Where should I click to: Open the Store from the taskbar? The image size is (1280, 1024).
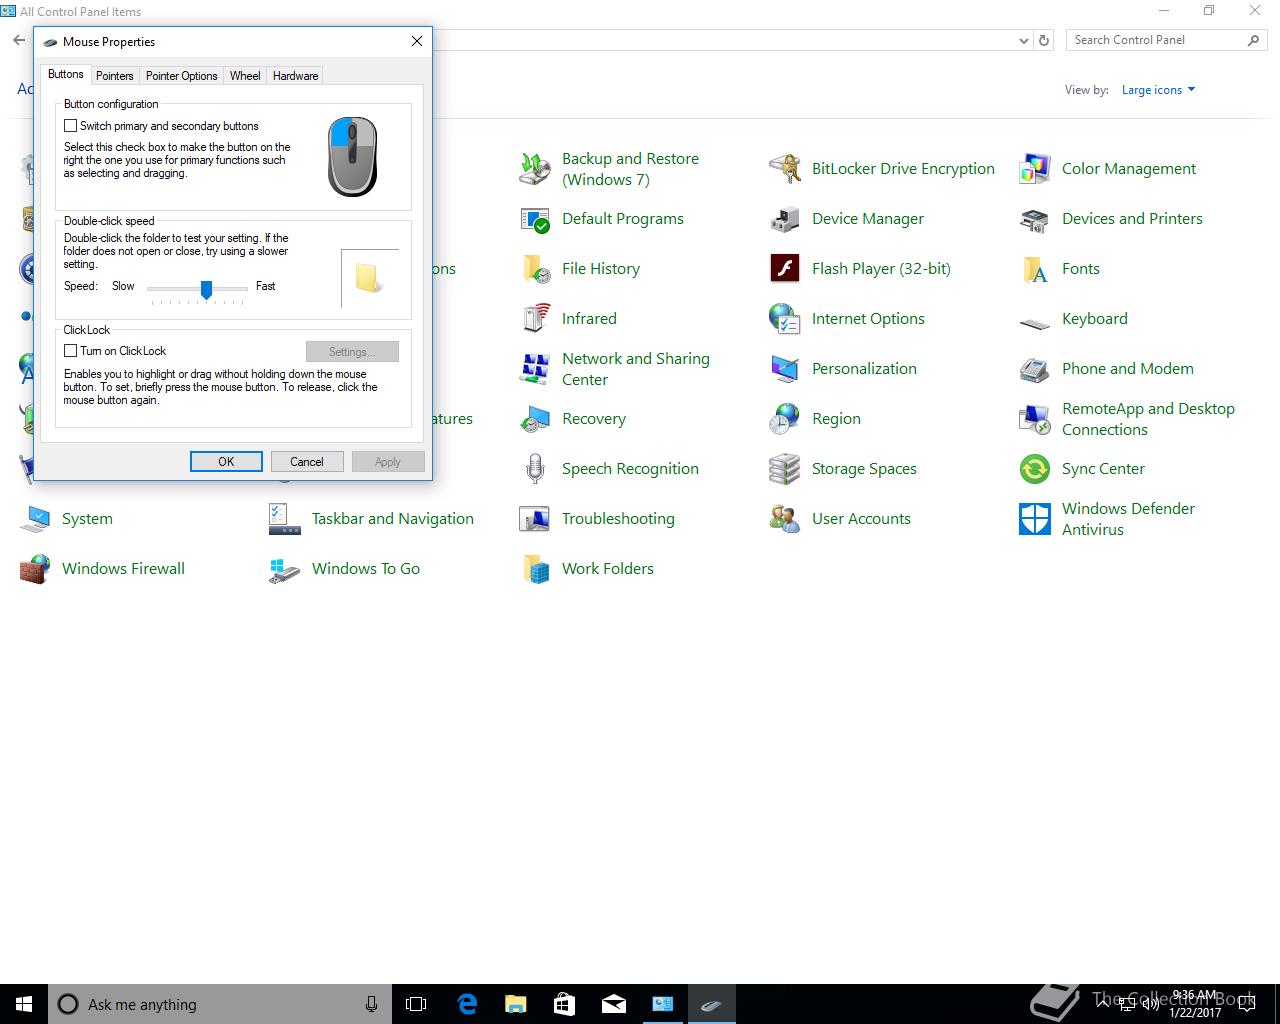[x=564, y=1004]
